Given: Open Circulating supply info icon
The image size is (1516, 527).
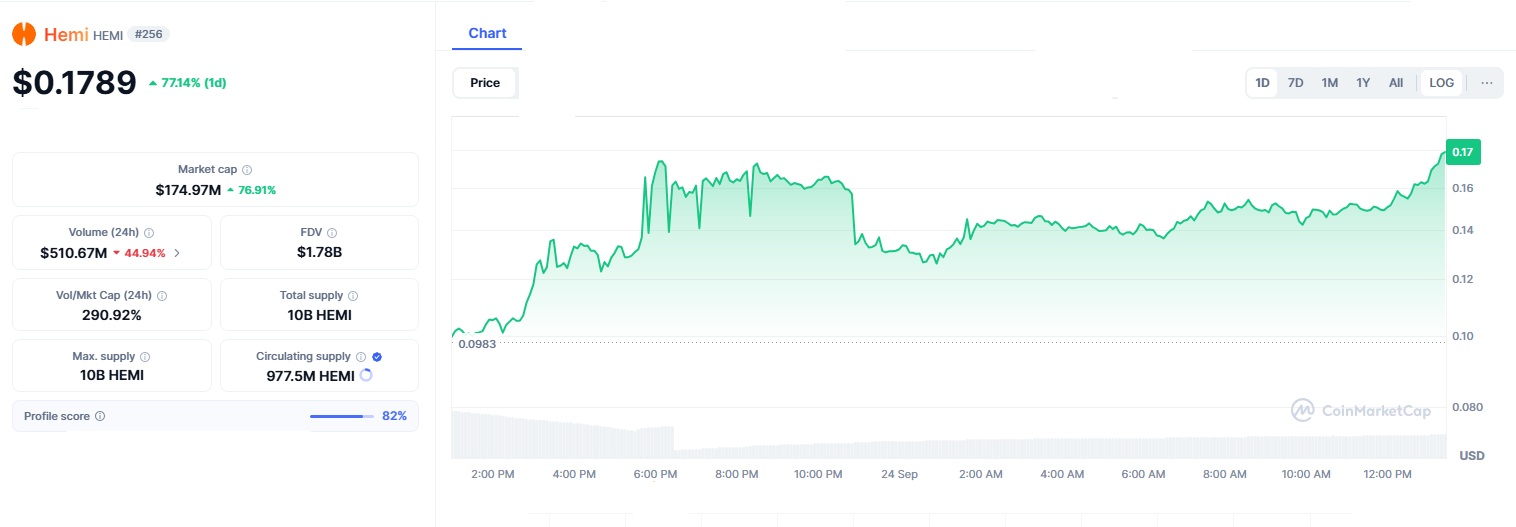Looking at the screenshot, I should point(361,357).
